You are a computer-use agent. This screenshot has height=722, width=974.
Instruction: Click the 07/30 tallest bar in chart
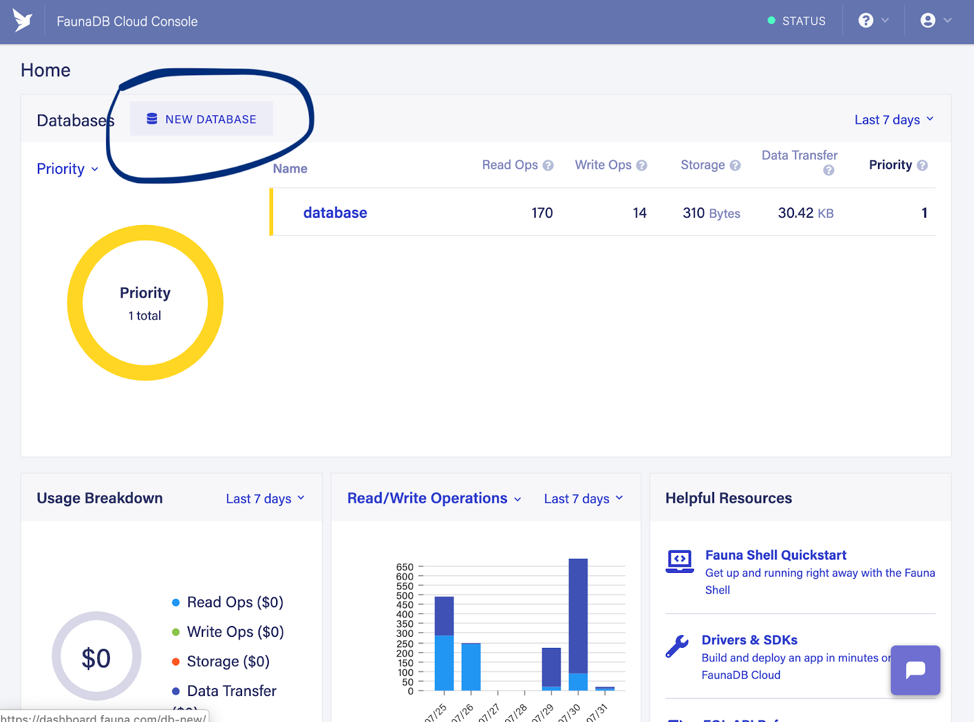click(x=578, y=624)
